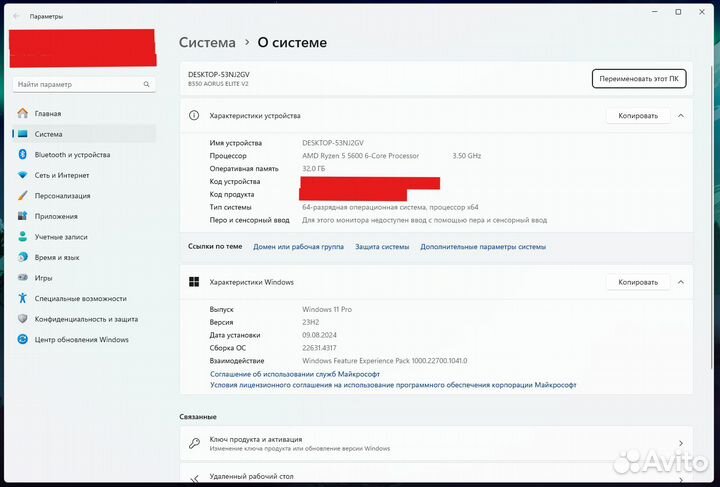Open Дополнительные параметры системы link

(483, 246)
